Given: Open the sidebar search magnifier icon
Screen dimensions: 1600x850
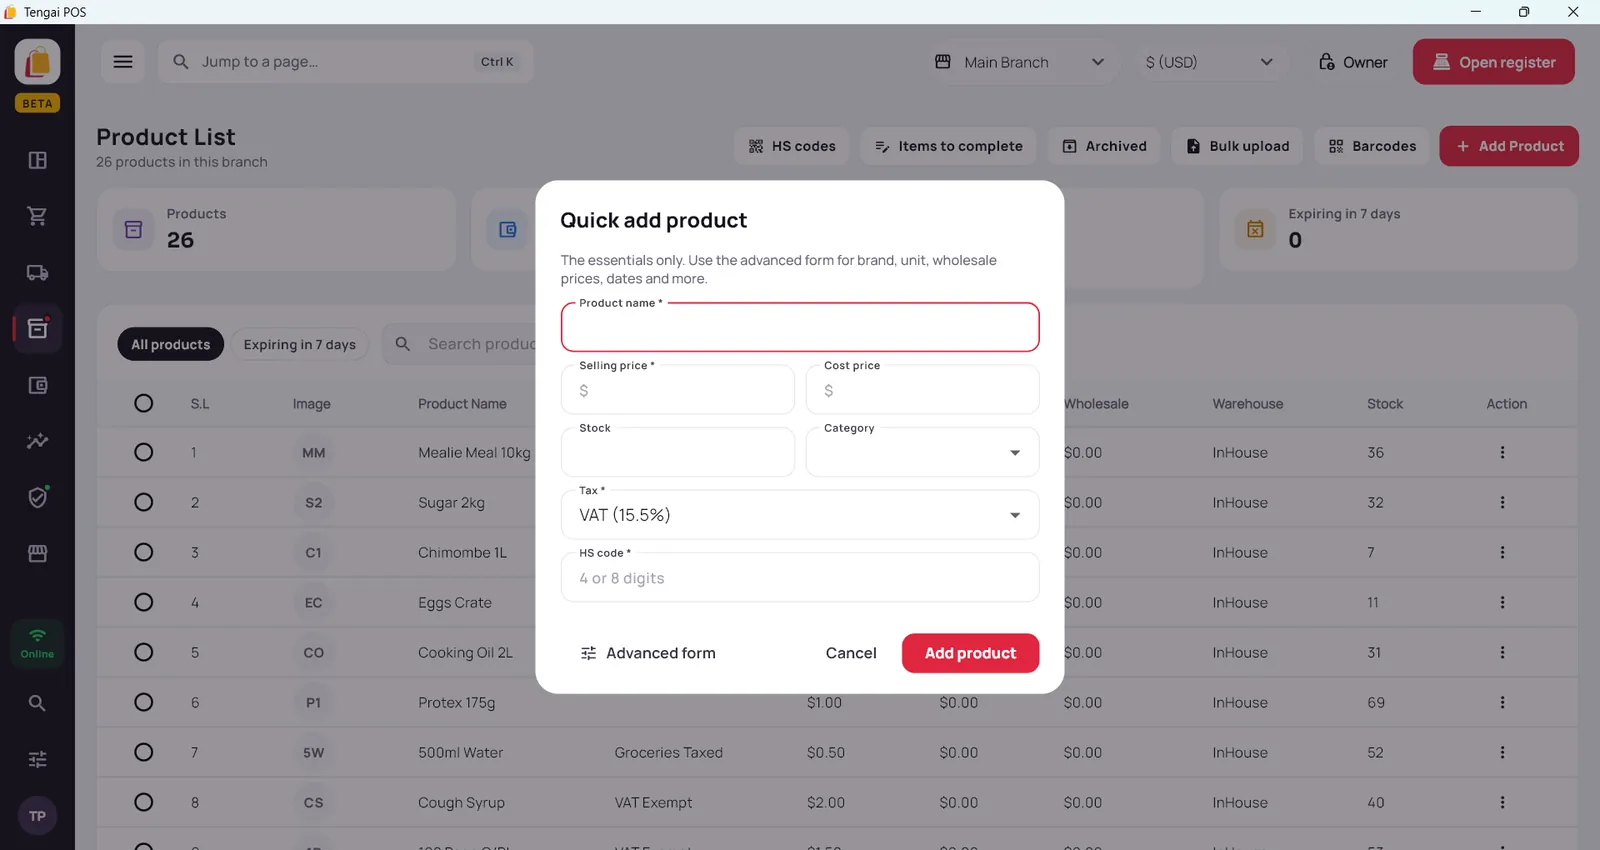Looking at the screenshot, I should (37, 703).
